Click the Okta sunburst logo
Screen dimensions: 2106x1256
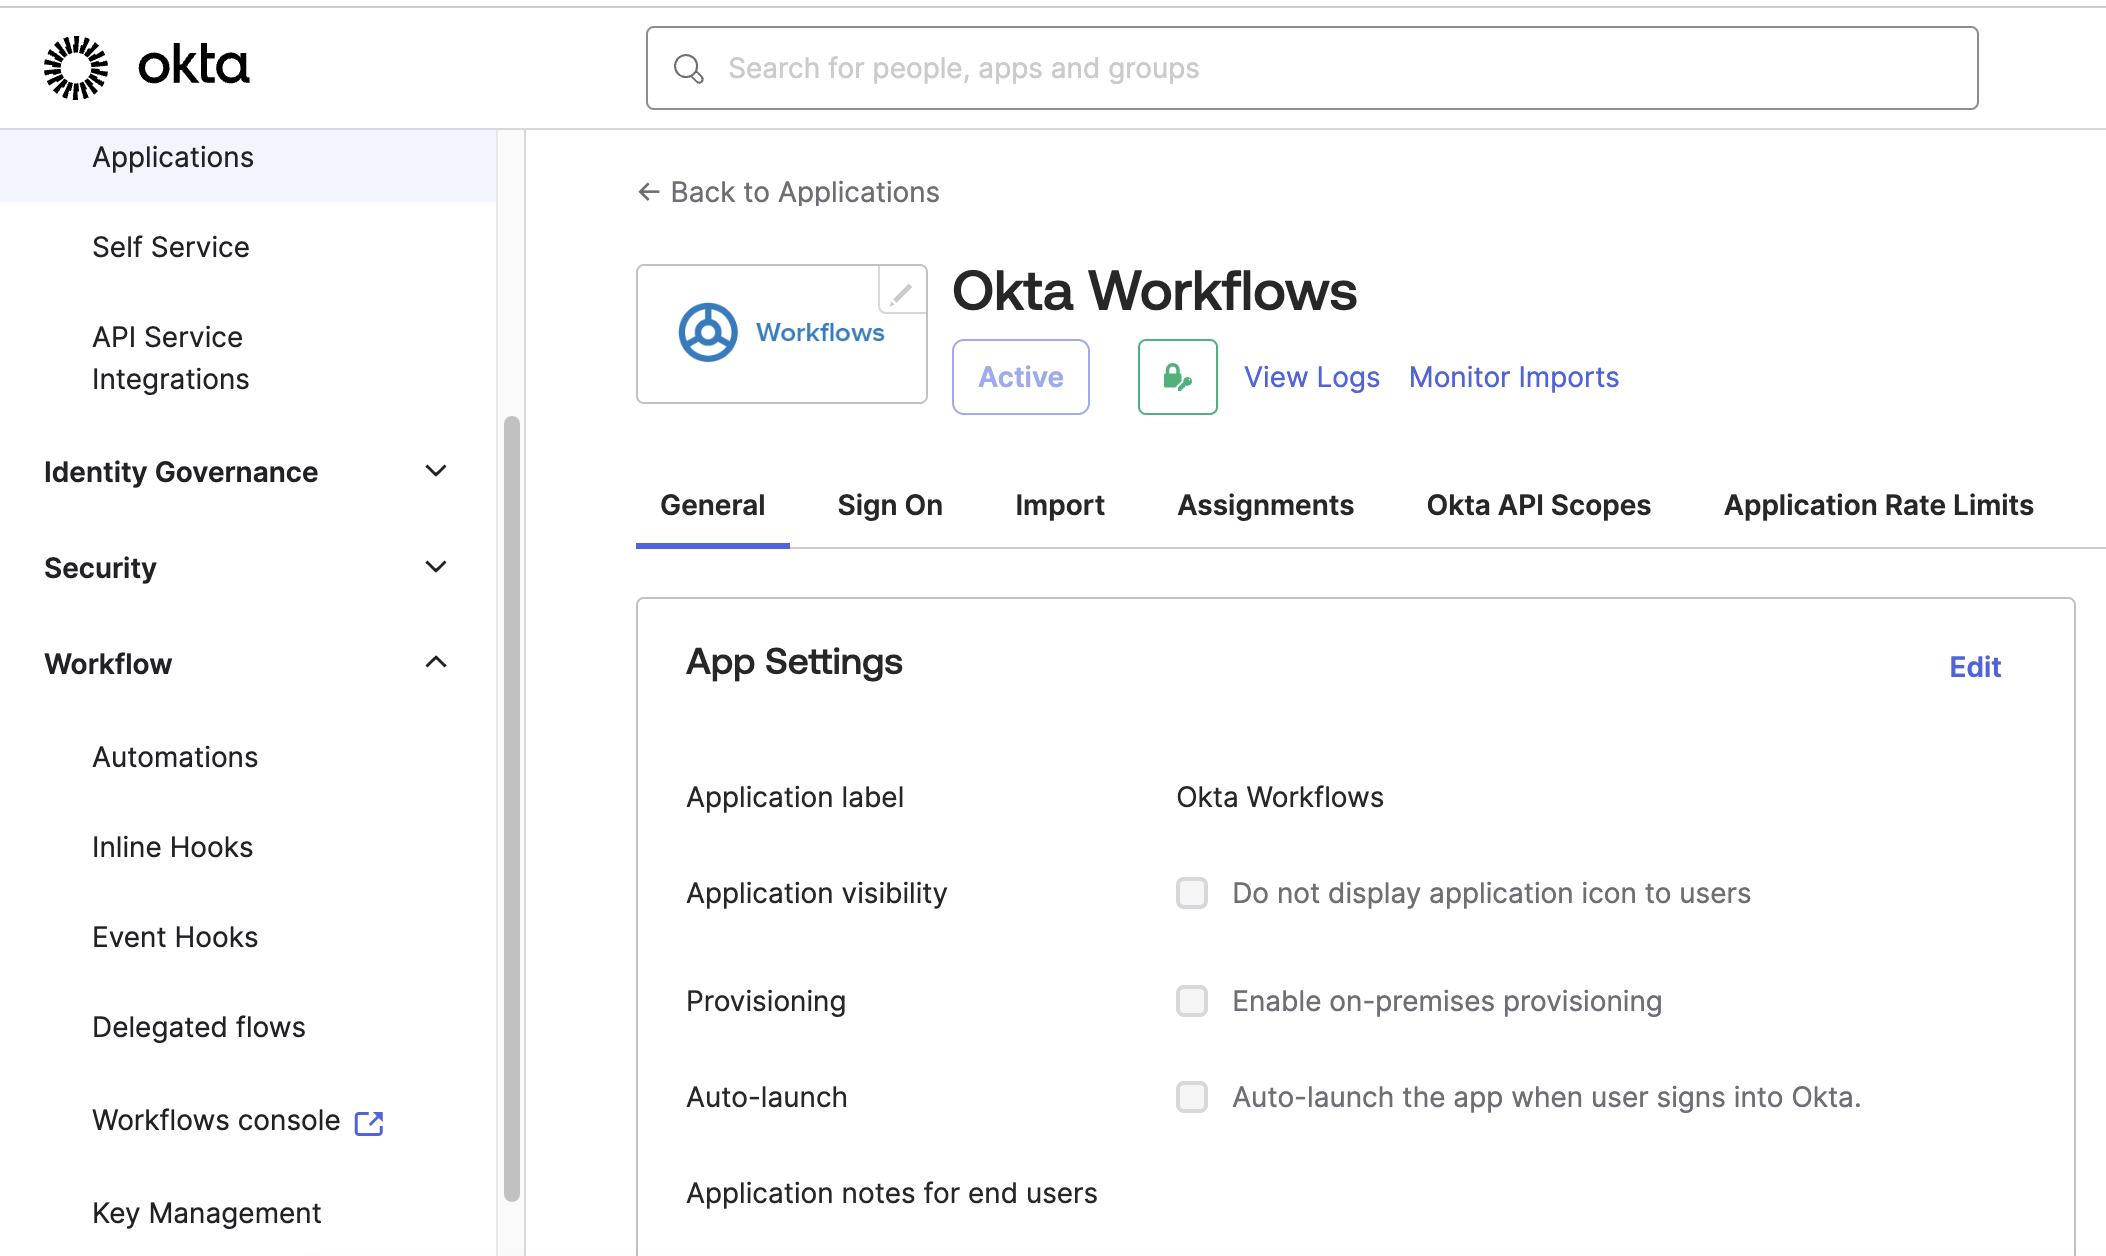(x=76, y=68)
